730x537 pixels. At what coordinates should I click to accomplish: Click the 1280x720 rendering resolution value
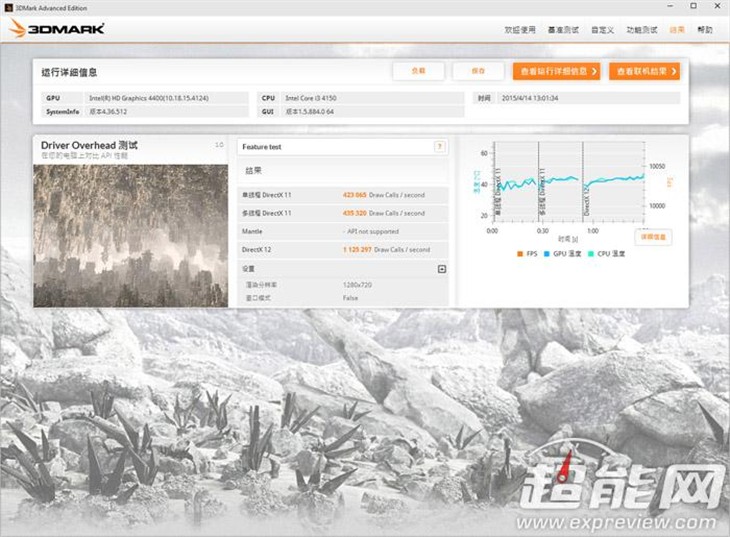(x=357, y=285)
